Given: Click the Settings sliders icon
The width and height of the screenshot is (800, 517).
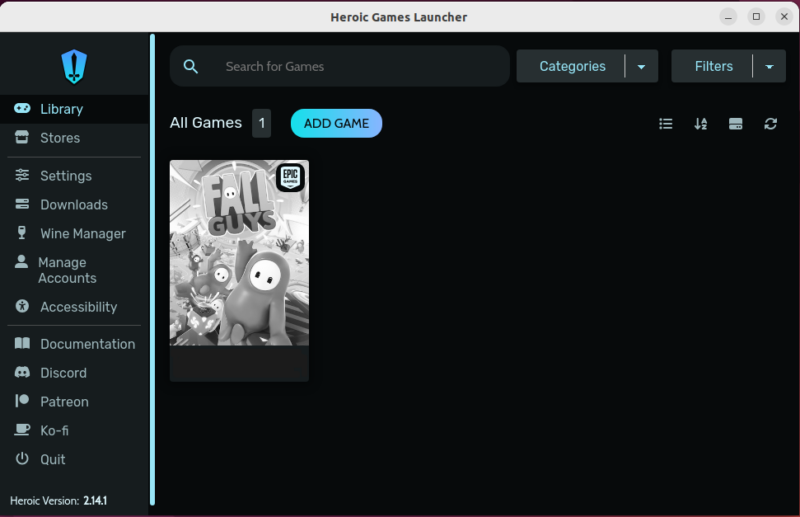Looking at the screenshot, I should (22, 175).
